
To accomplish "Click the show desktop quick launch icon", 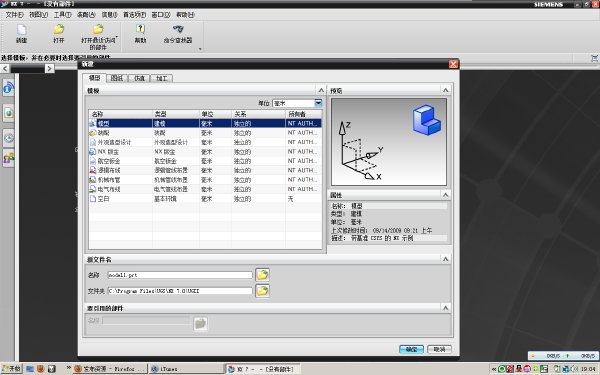I will tap(30, 369).
